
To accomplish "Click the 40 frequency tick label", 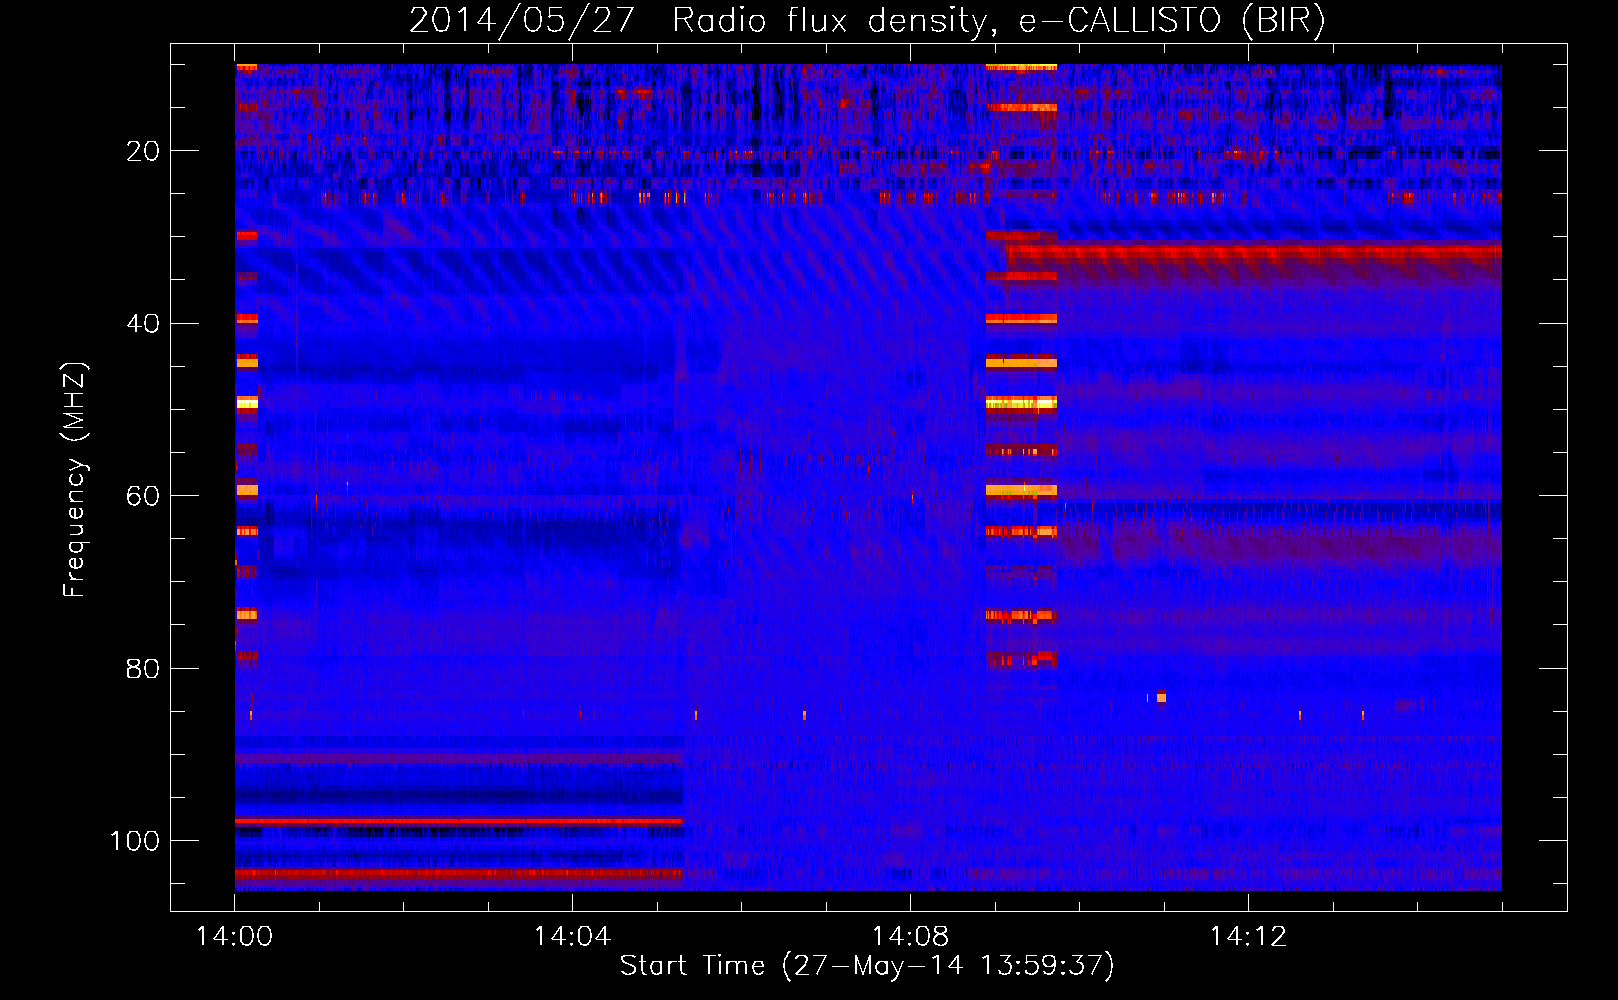I will click(x=144, y=324).
